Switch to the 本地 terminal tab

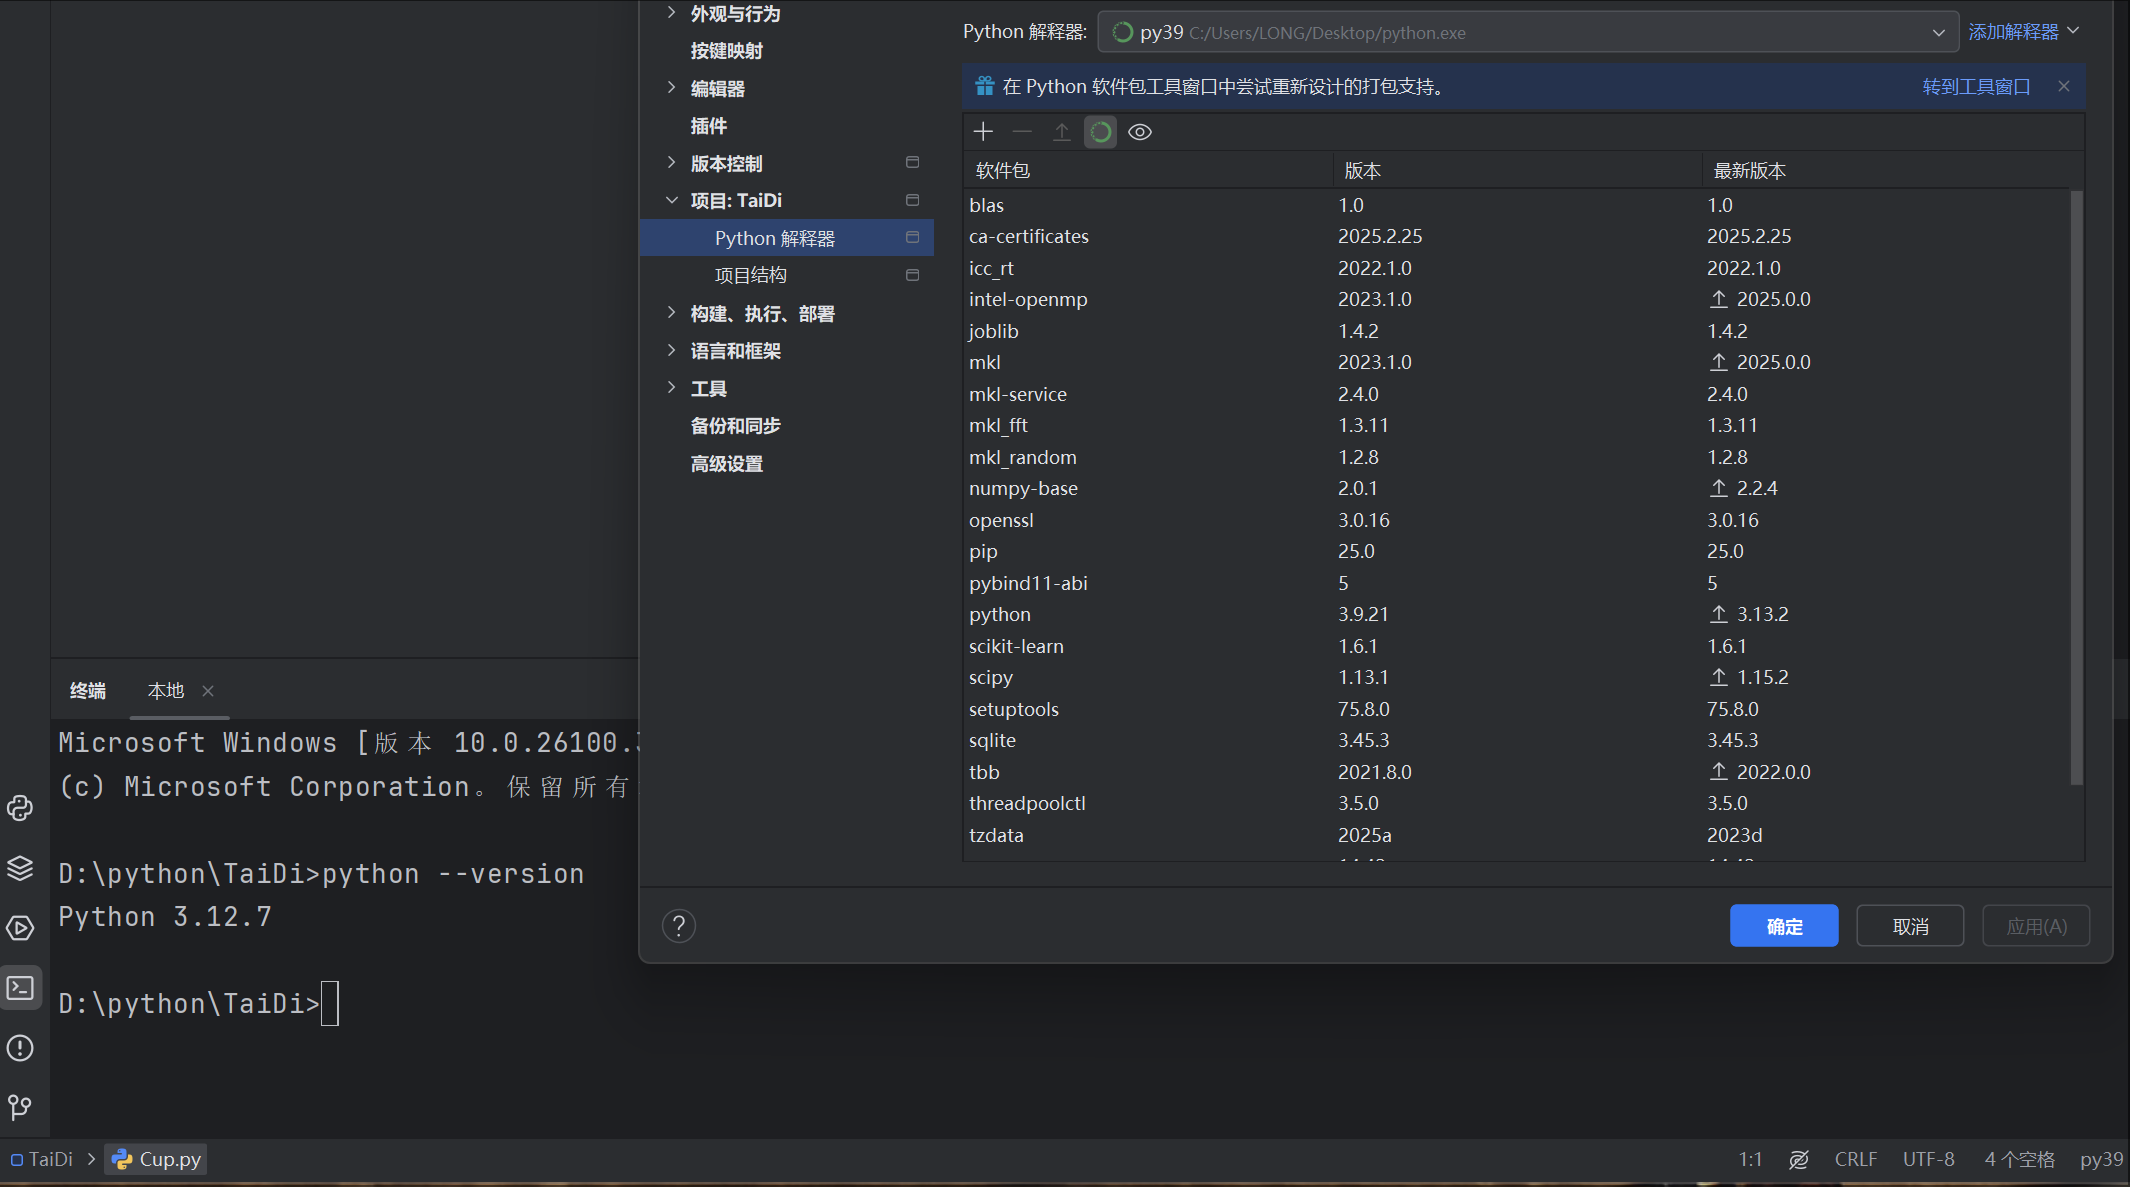(166, 691)
